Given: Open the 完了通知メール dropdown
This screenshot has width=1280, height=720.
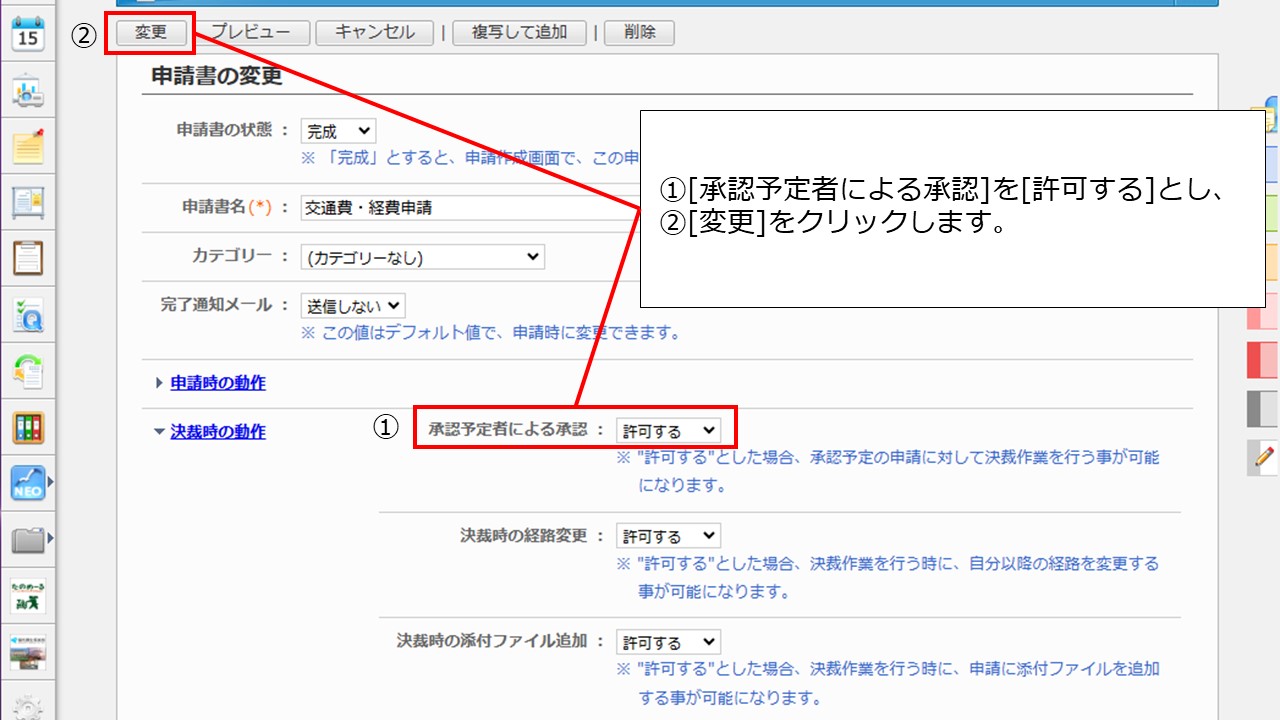Looking at the screenshot, I should 353,306.
